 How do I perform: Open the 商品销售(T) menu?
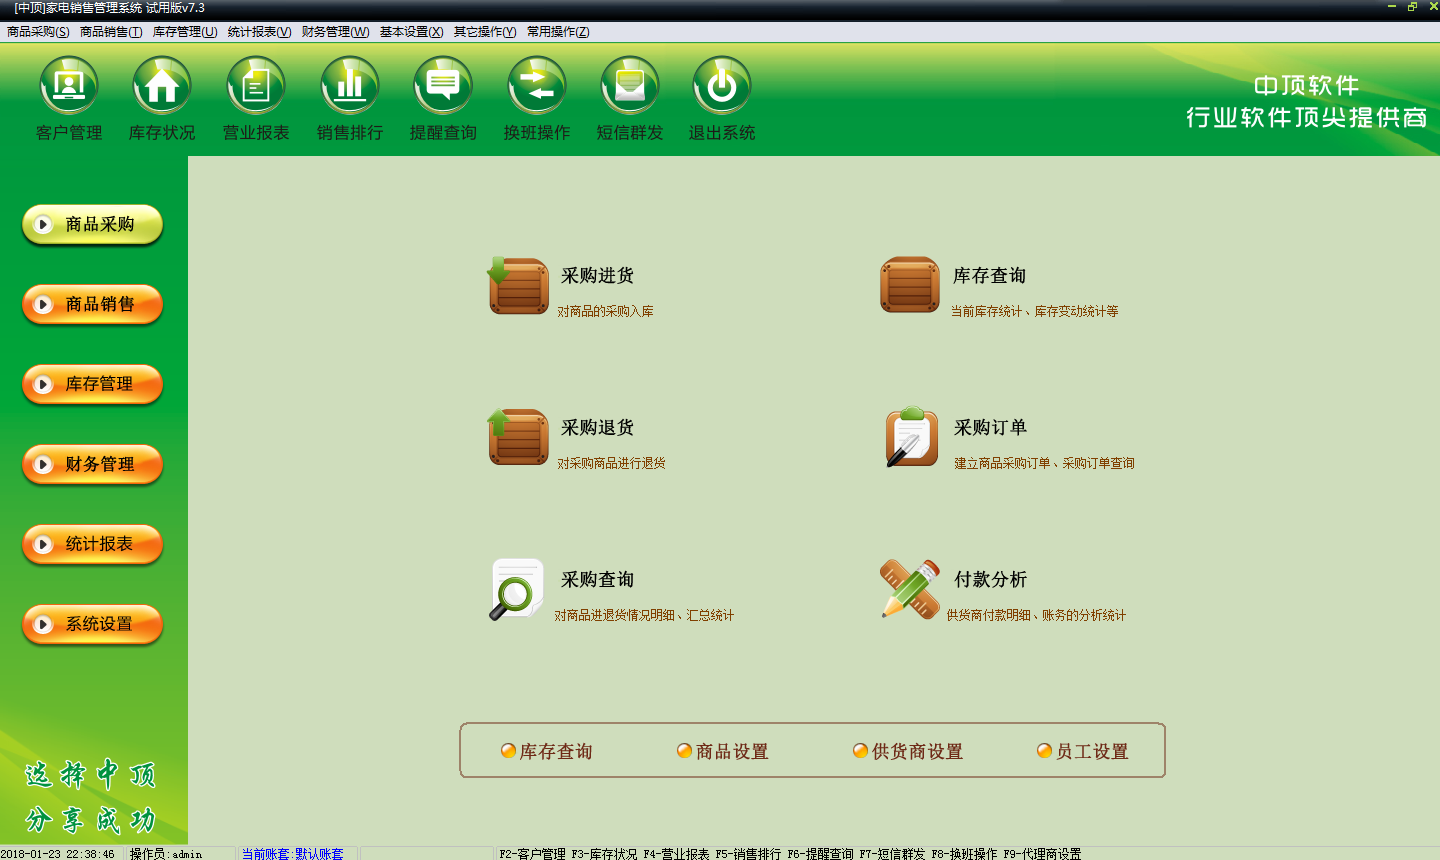click(111, 32)
